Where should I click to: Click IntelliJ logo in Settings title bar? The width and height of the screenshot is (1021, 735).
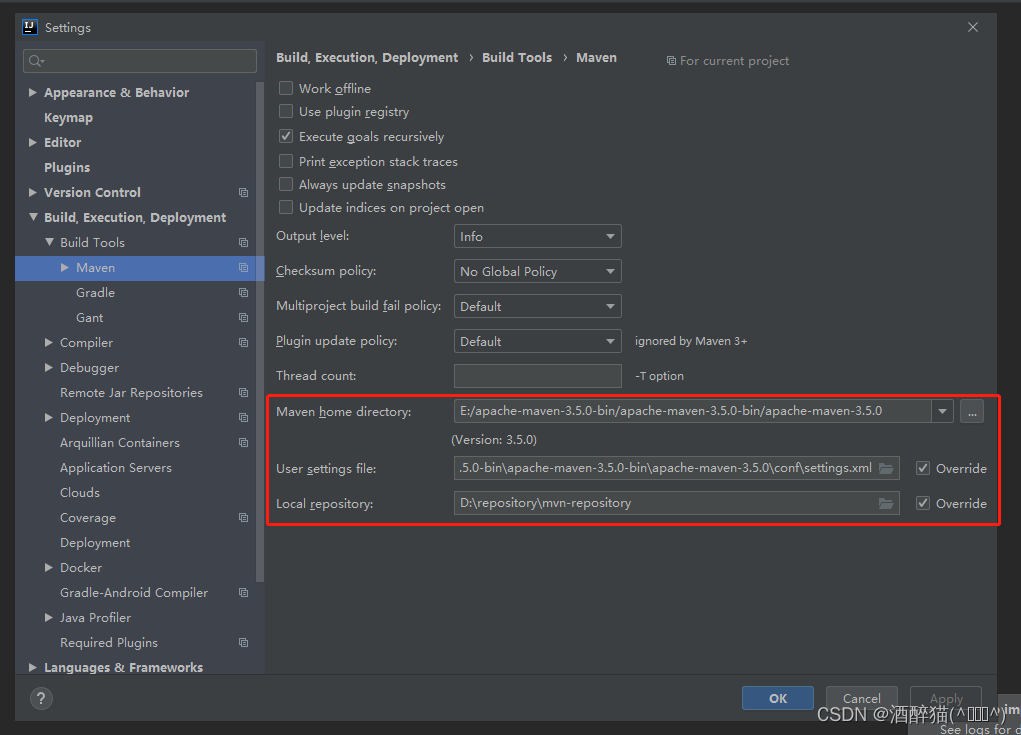30,27
